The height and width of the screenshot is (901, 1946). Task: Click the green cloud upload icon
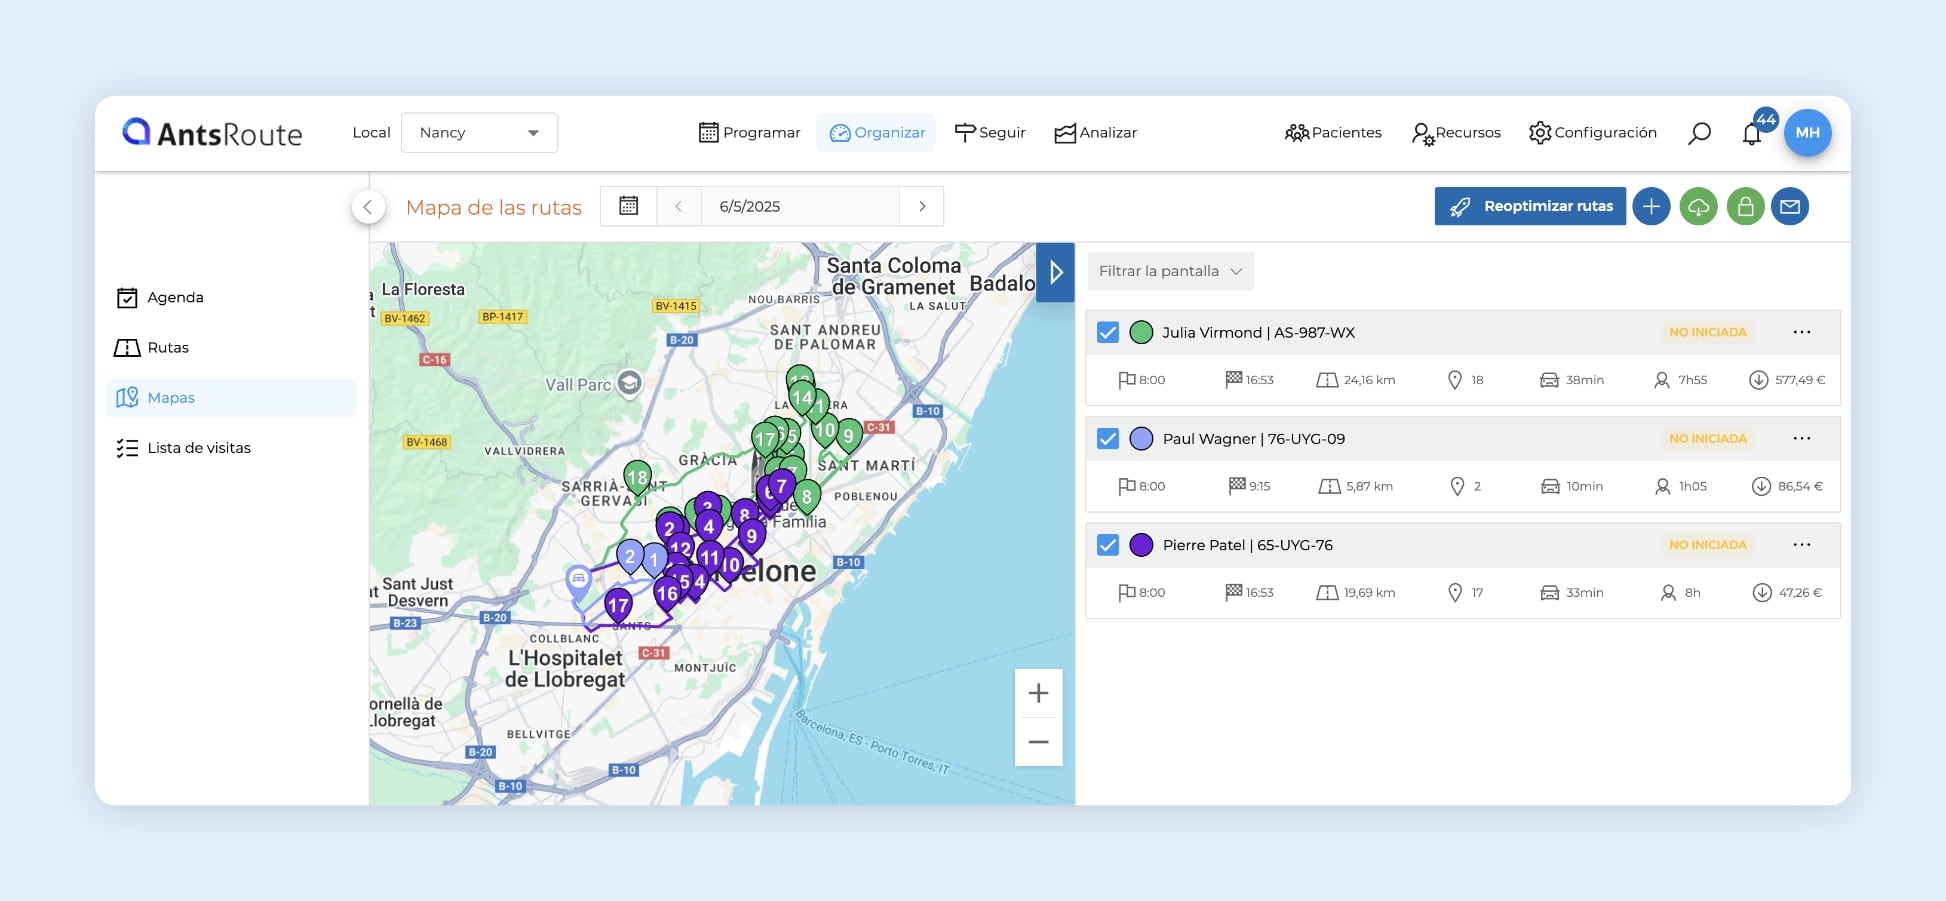pyautogui.click(x=1698, y=207)
